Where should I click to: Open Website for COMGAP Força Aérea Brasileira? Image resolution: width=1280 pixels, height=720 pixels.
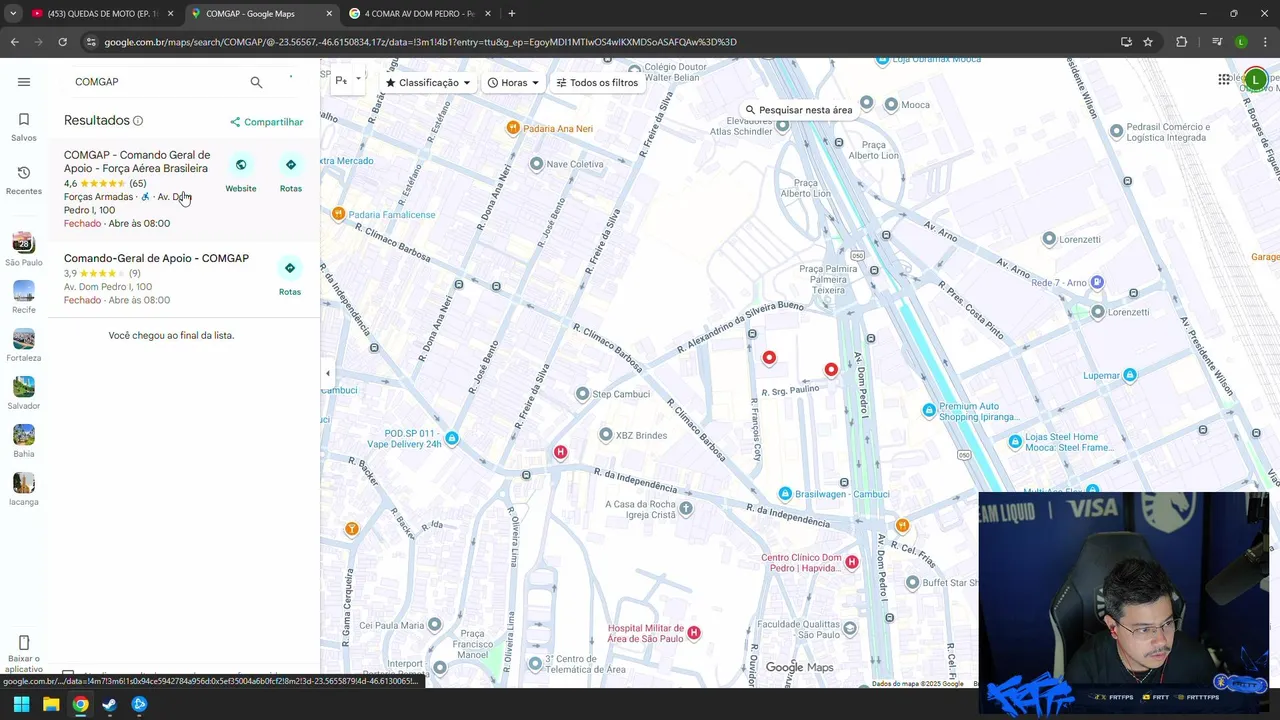pyautogui.click(x=241, y=173)
